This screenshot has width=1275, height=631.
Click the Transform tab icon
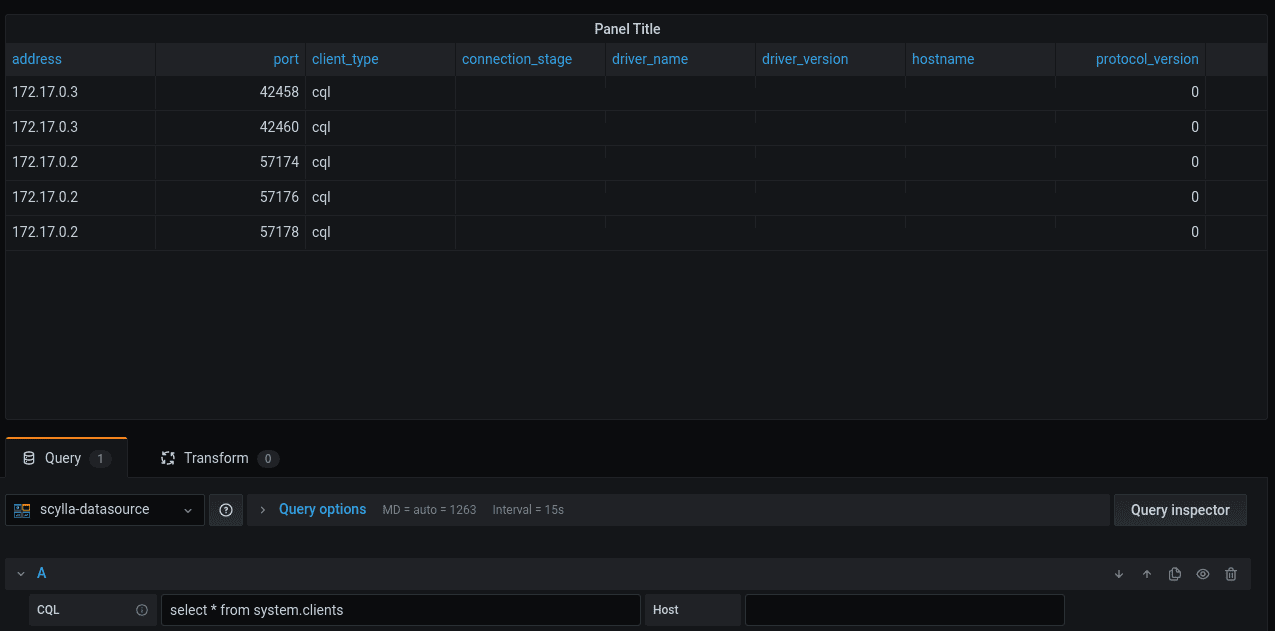(168, 458)
